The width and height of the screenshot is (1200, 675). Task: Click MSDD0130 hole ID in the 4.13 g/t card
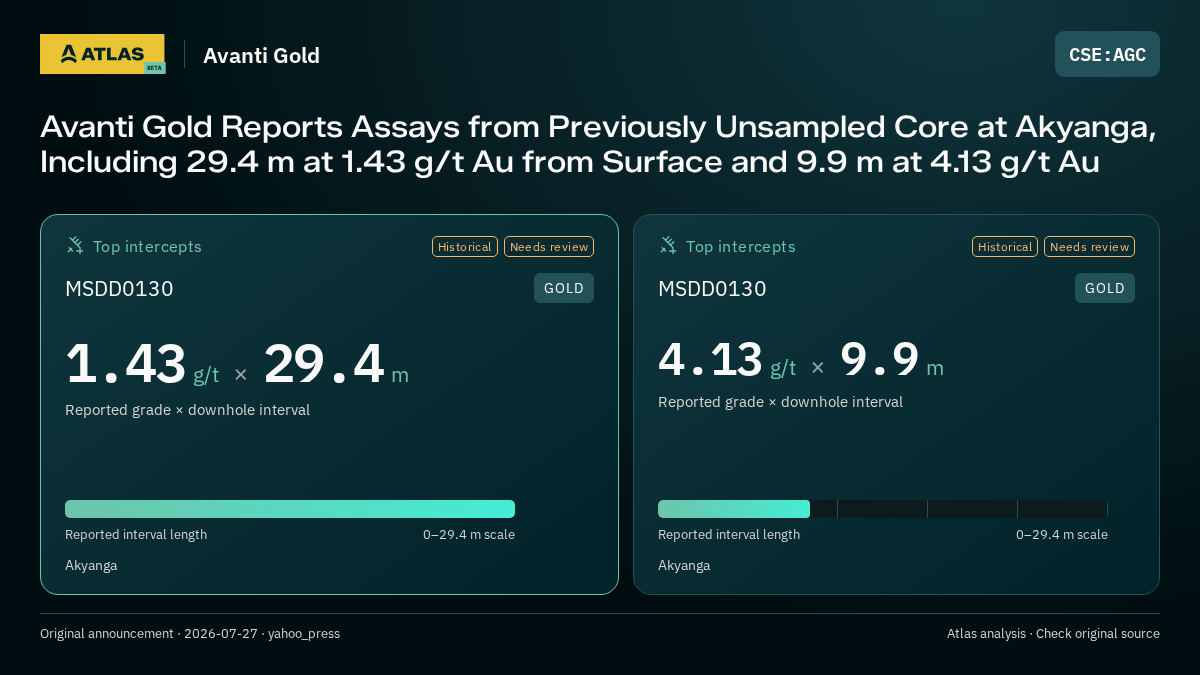click(712, 289)
